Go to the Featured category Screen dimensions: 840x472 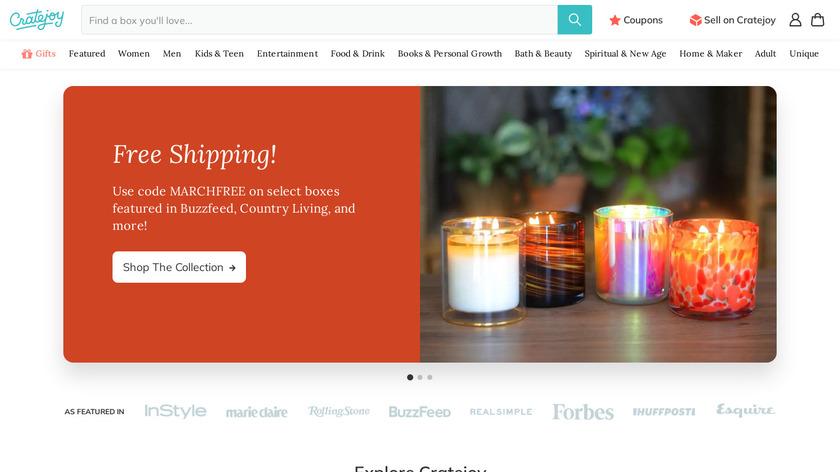tap(87, 54)
